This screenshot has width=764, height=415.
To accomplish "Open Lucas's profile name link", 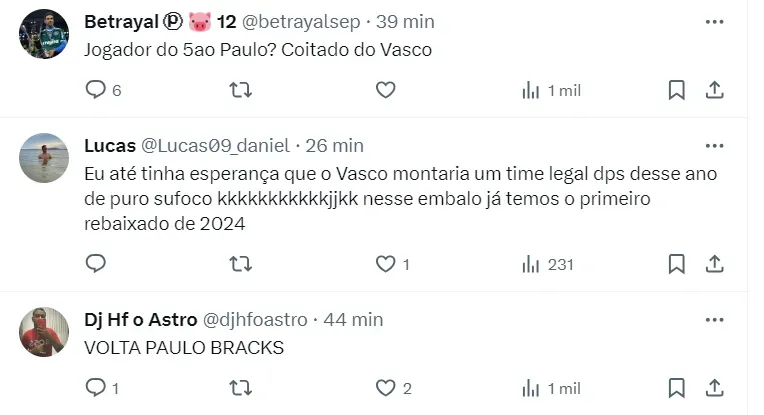I will (x=109, y=146).
